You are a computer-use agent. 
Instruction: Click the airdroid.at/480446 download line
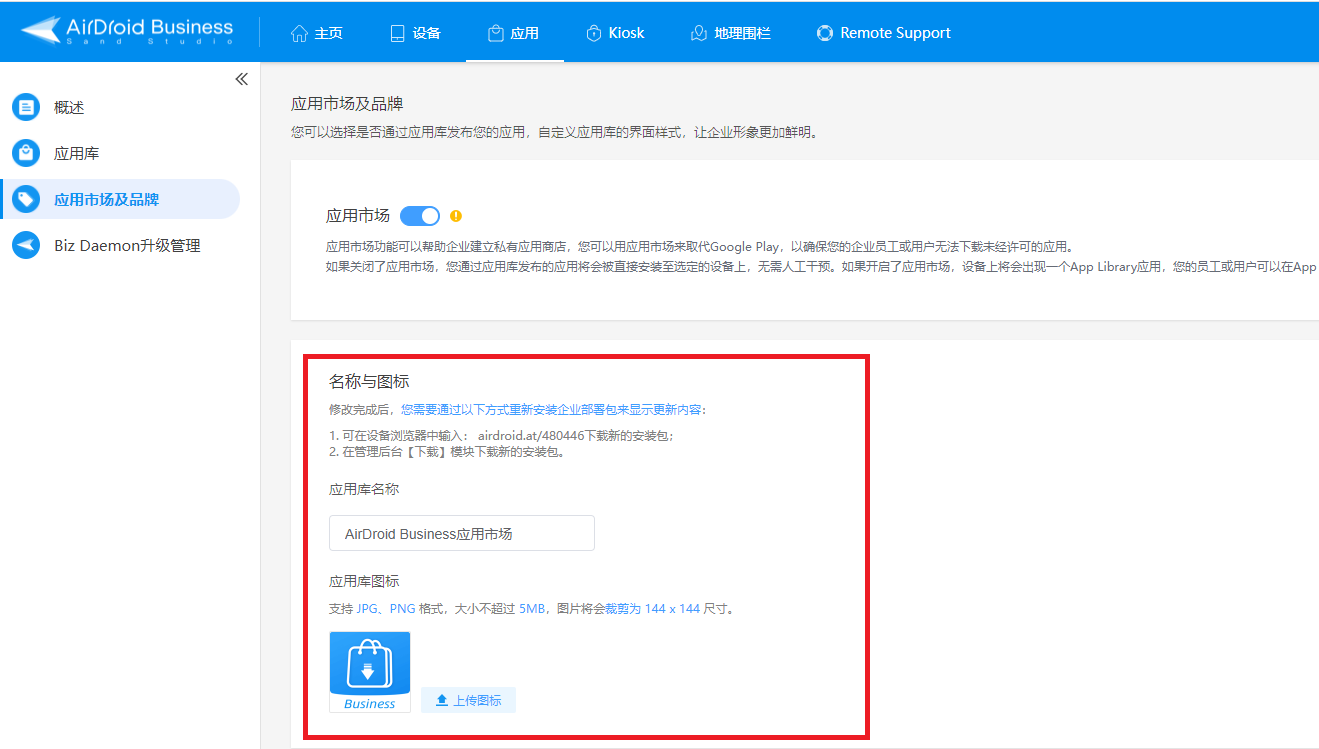[x=502, y=436]
